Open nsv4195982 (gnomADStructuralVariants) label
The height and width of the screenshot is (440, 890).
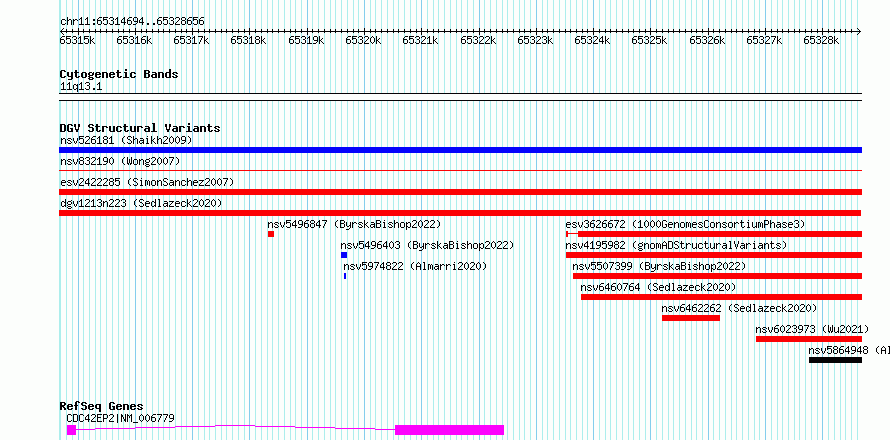(x=676, y=245)
